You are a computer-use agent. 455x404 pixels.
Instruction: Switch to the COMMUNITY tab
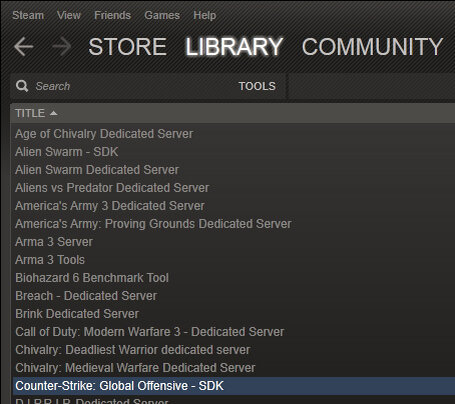point(372,46)
